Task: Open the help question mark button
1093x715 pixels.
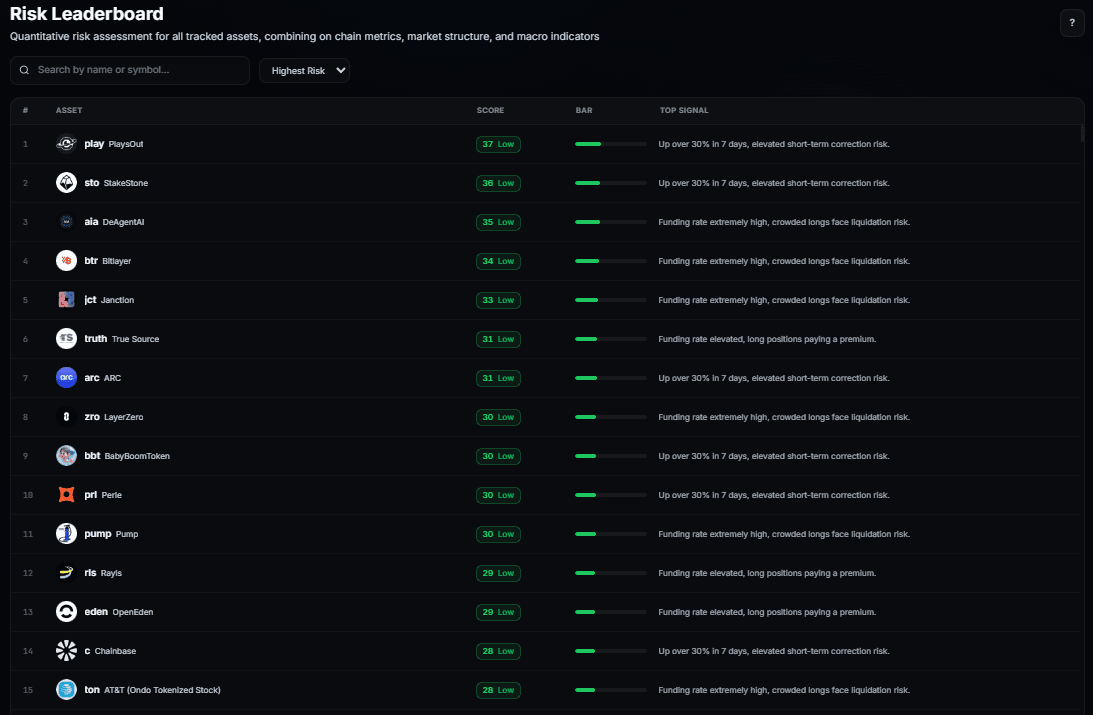Action: (1072, 22)
